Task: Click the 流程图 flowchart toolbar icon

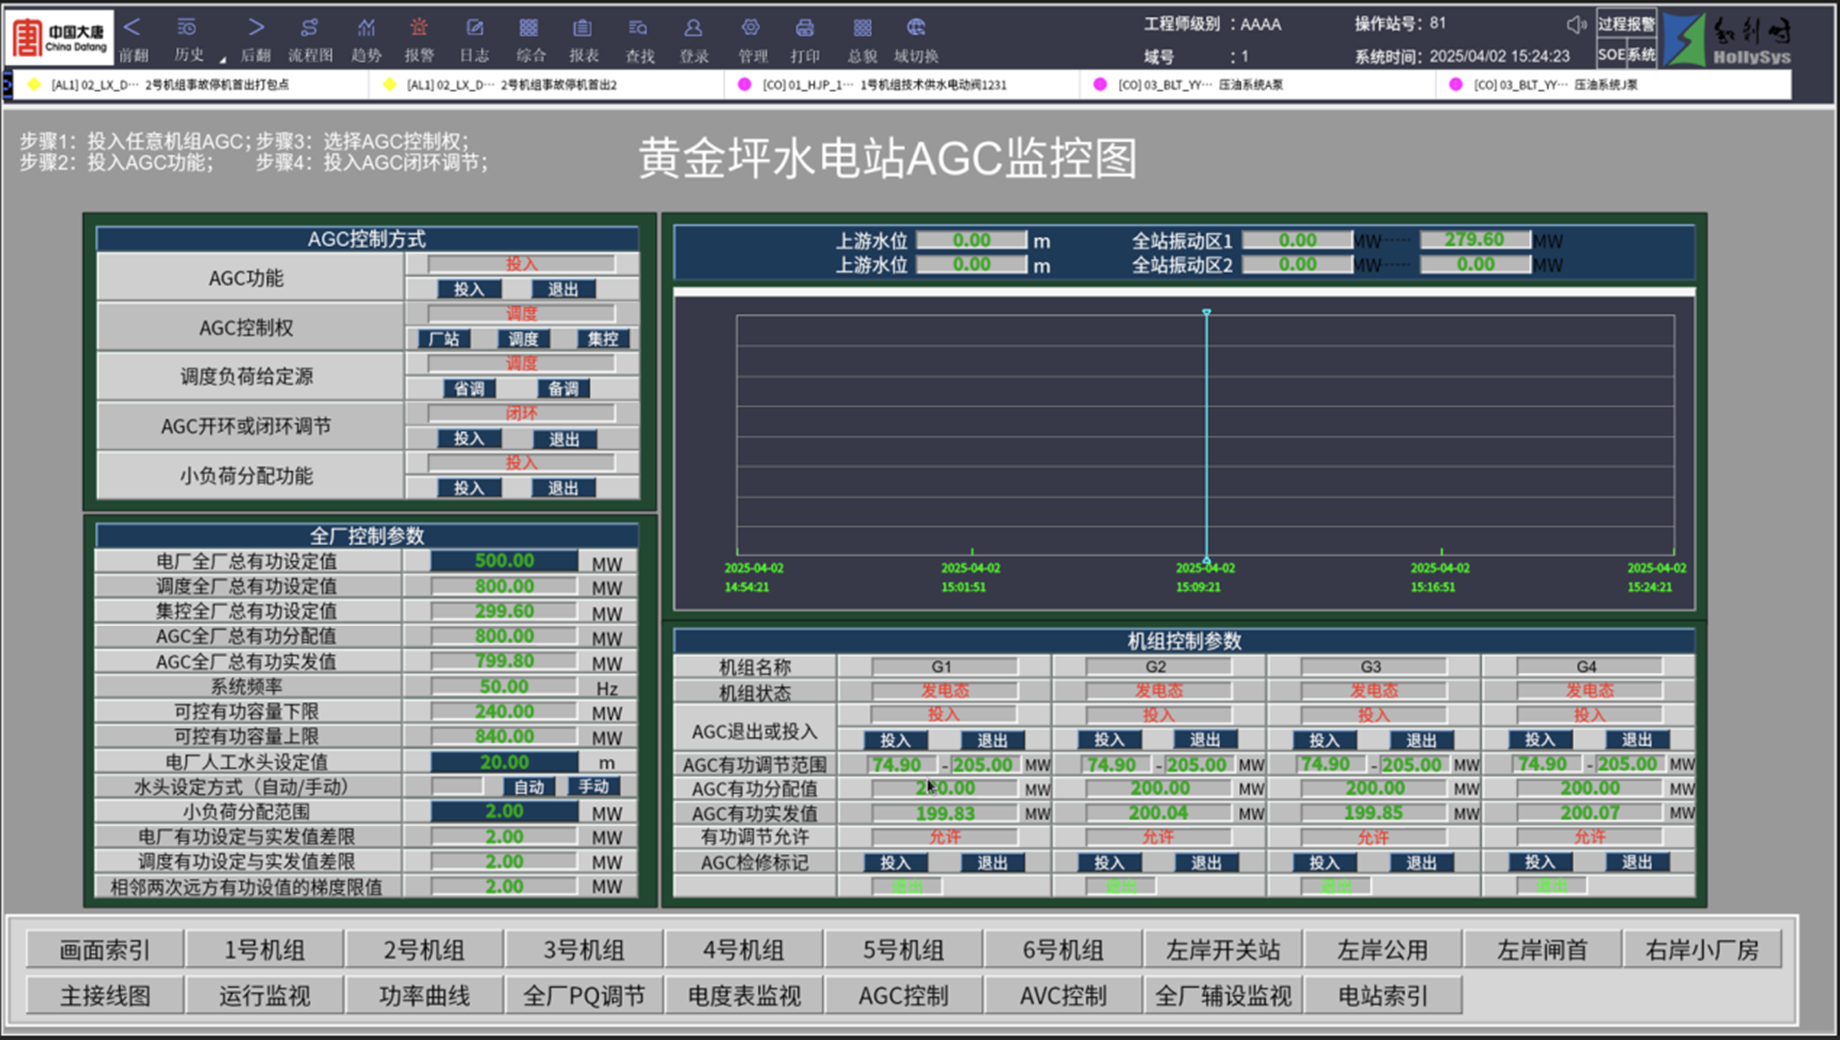Action: coord(310,29)
